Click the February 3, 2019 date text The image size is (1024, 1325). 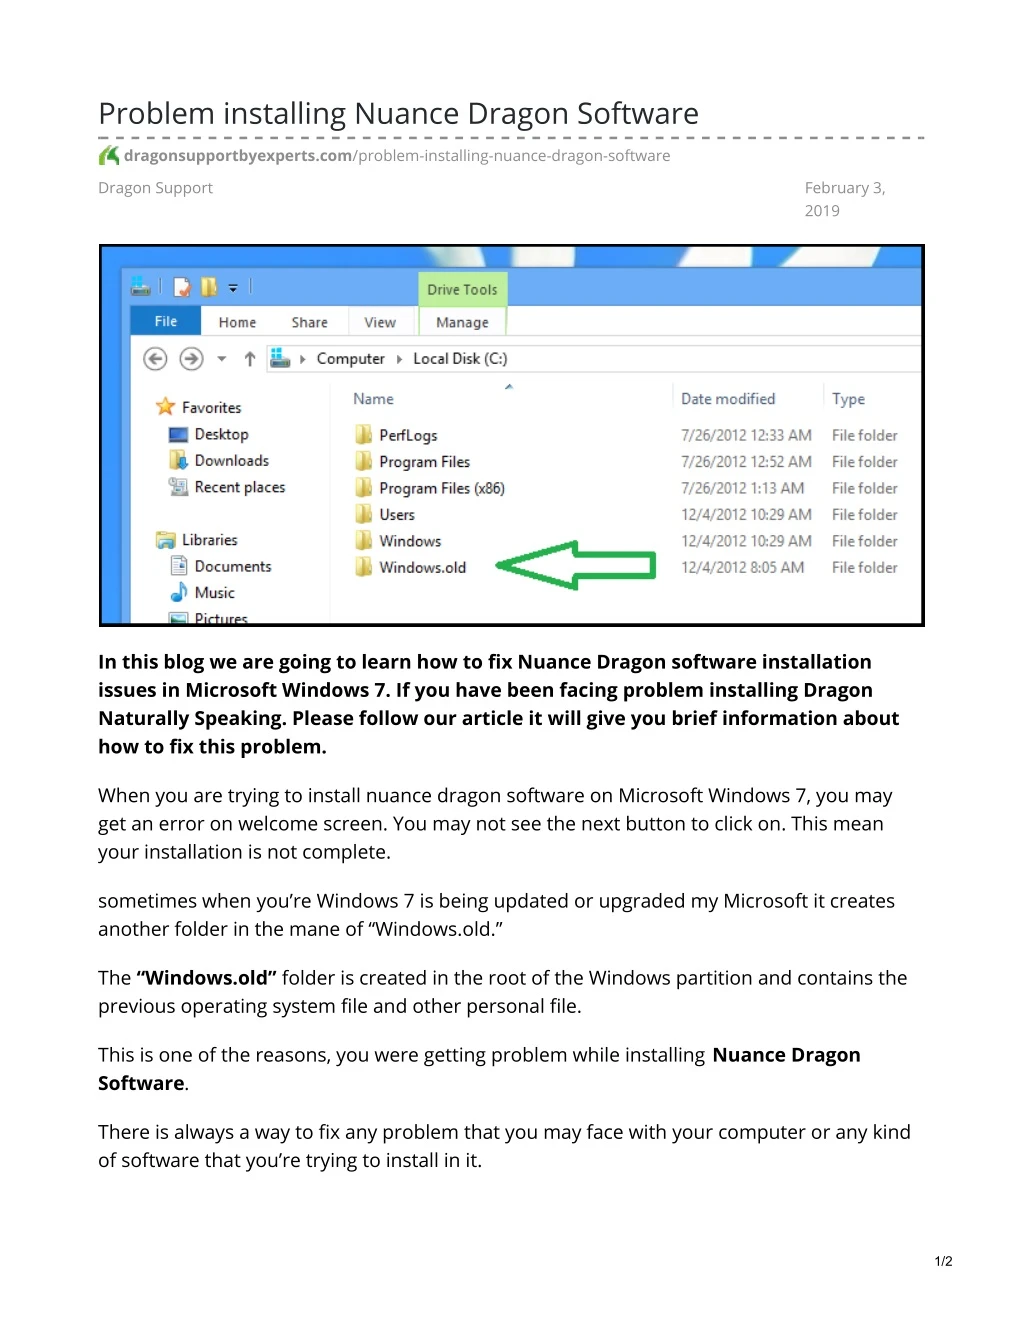tap(845, 199)
